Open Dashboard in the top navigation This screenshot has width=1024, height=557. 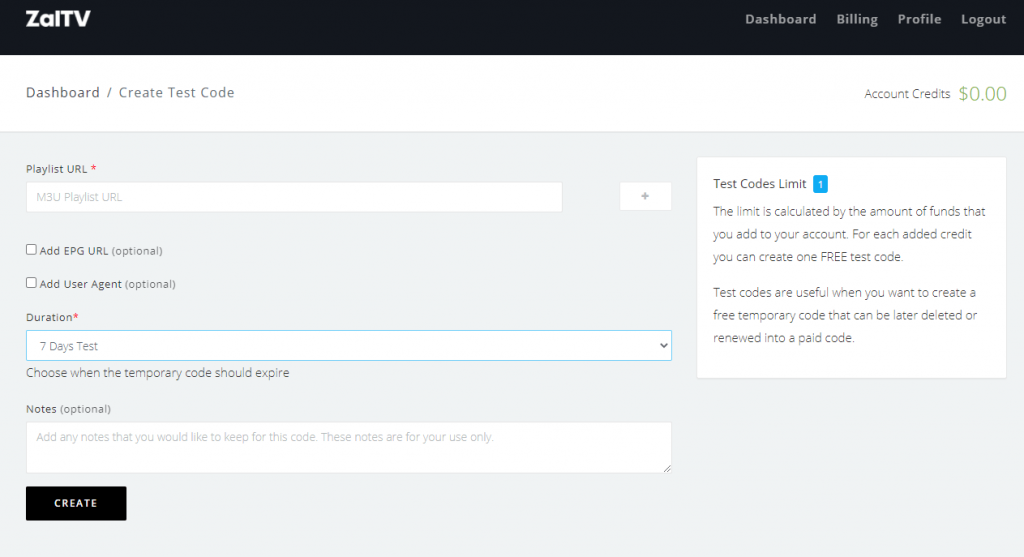(780, 20)
